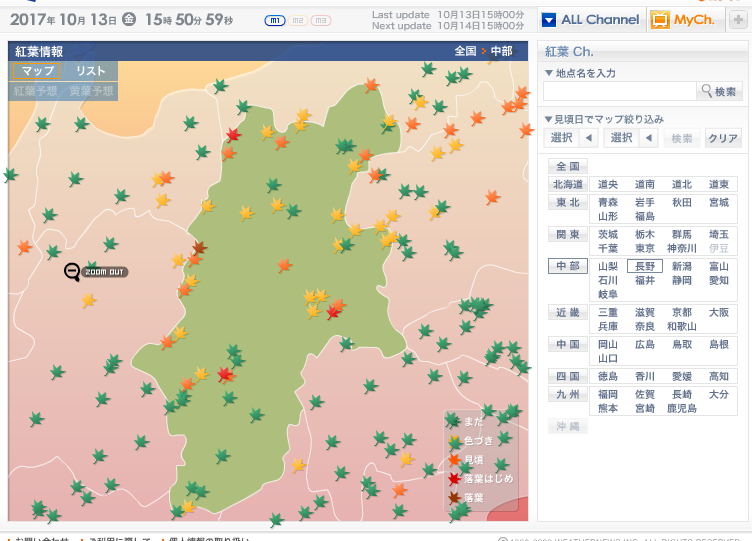The width and height of the screenshot is (752, 541).
Task: Click the orange leaf marker at Nagano's northern tip
Action: pos(371,85)
